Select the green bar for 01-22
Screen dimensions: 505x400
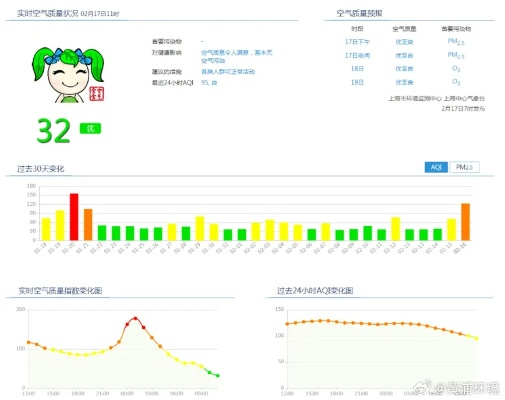pyautogui.click(x=102, y=233)
